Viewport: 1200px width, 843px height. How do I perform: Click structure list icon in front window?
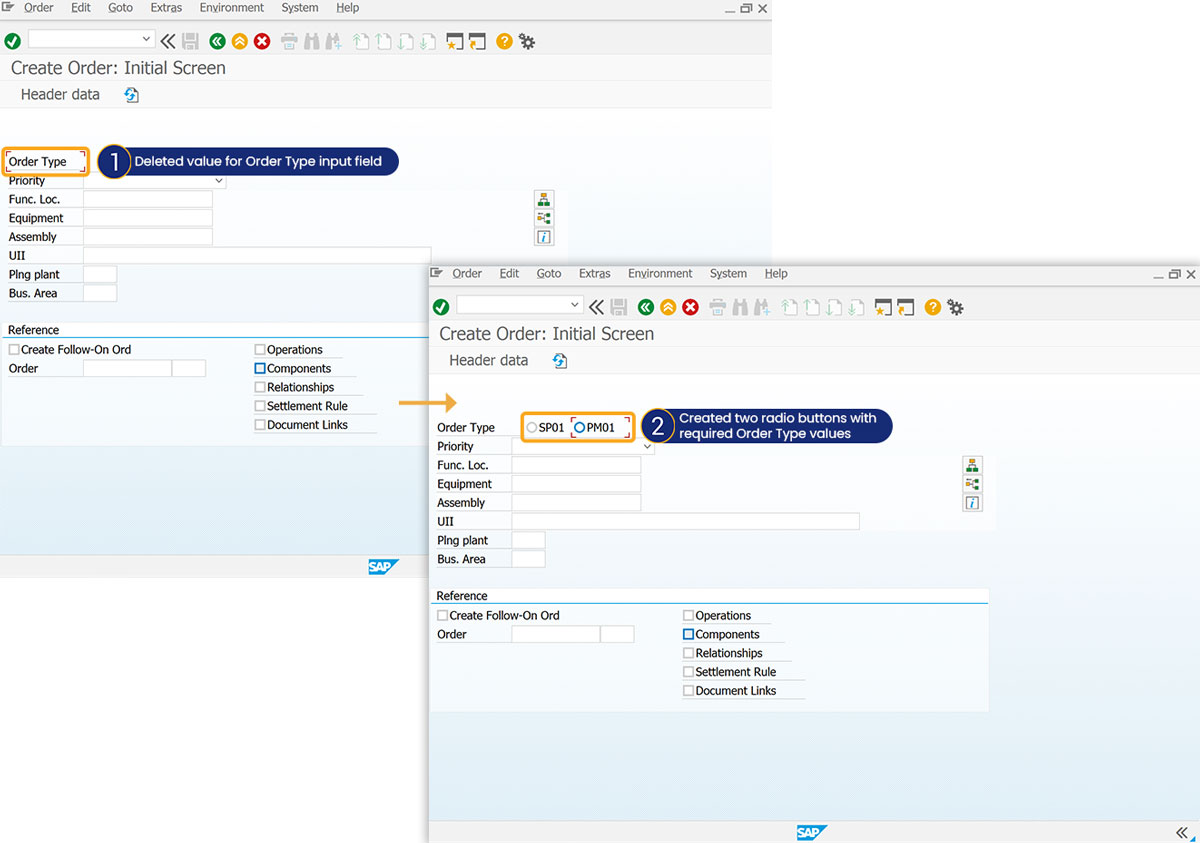[973, 465]
